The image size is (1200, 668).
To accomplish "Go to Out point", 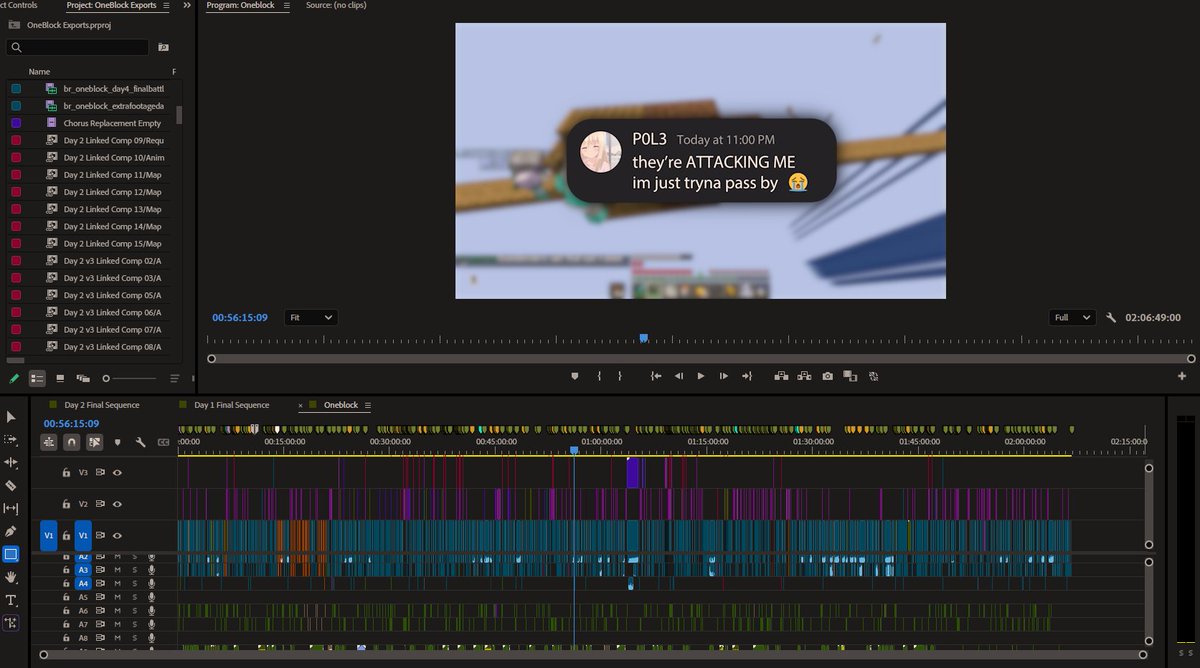I will pyautogui.click(x=746, y=376).
